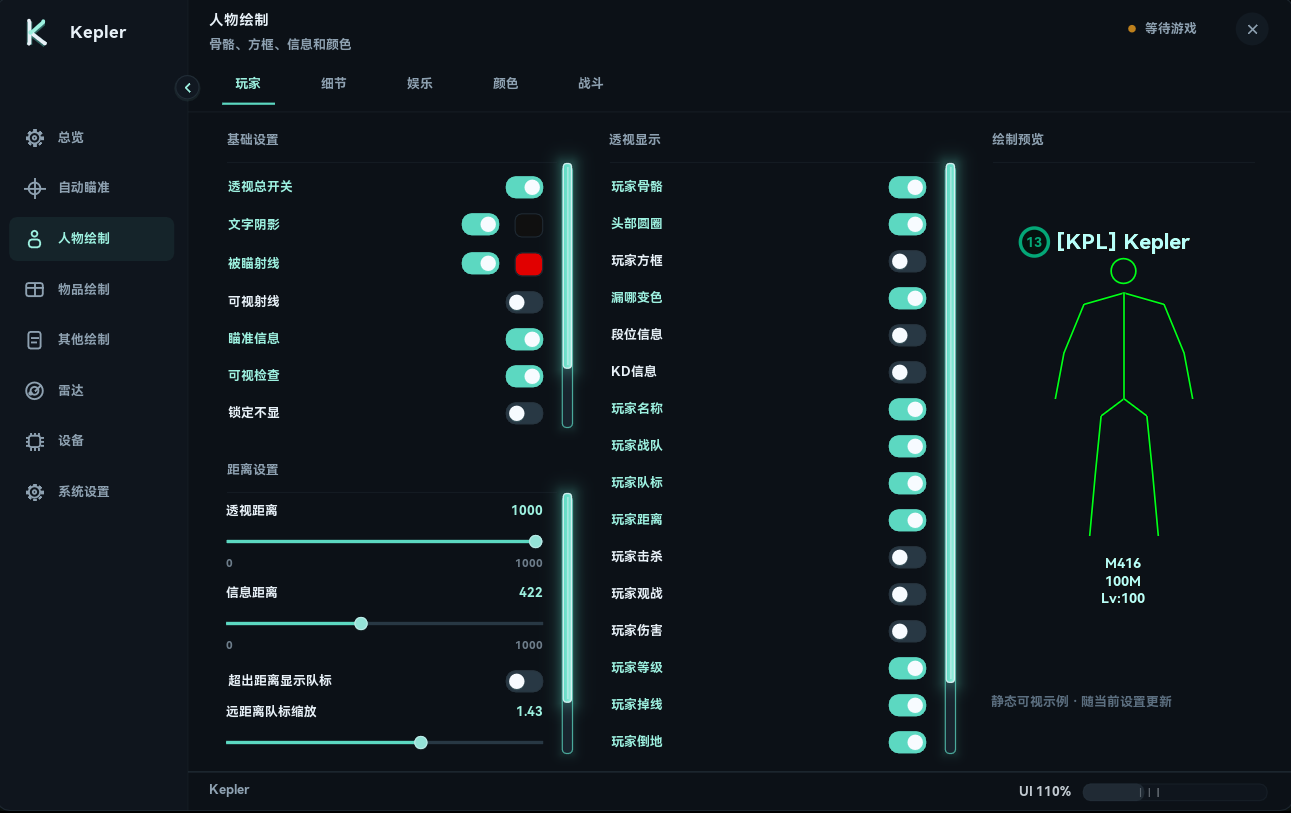Open the 雷达 radar icon
This screenshot has height=813, width=1291.
[x=35, y=391]
